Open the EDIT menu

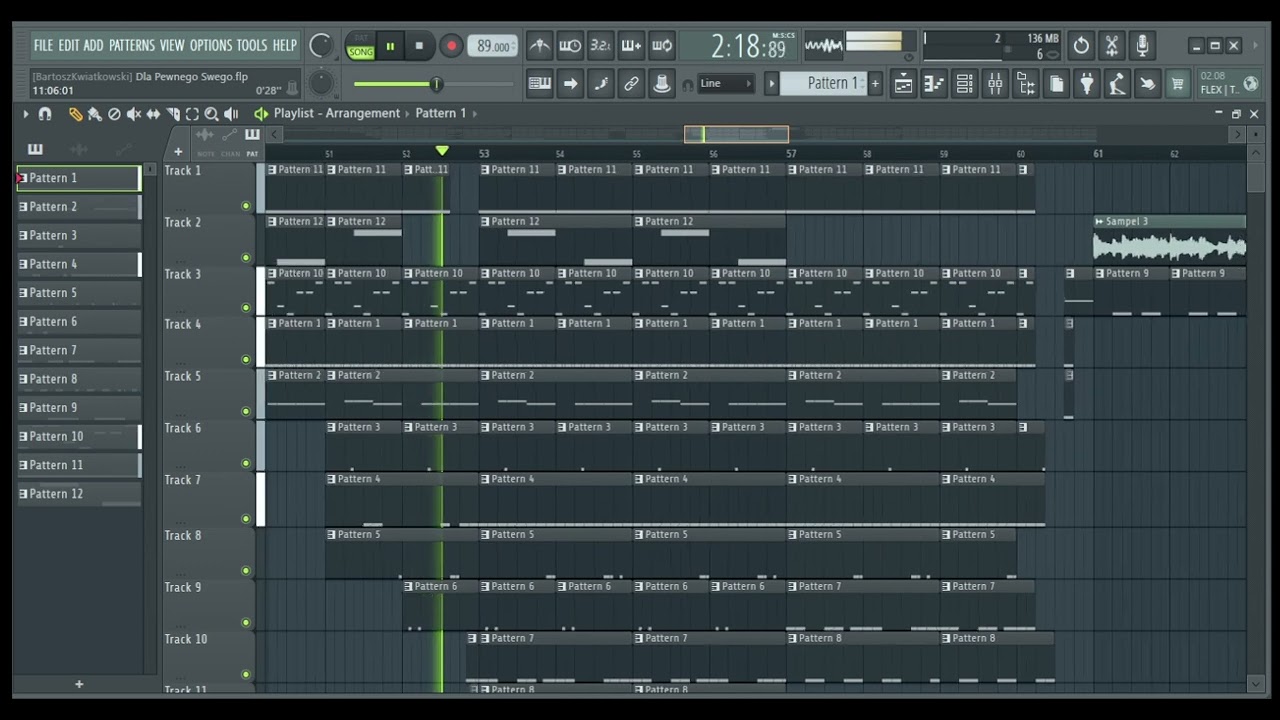[x=68, y=46]
